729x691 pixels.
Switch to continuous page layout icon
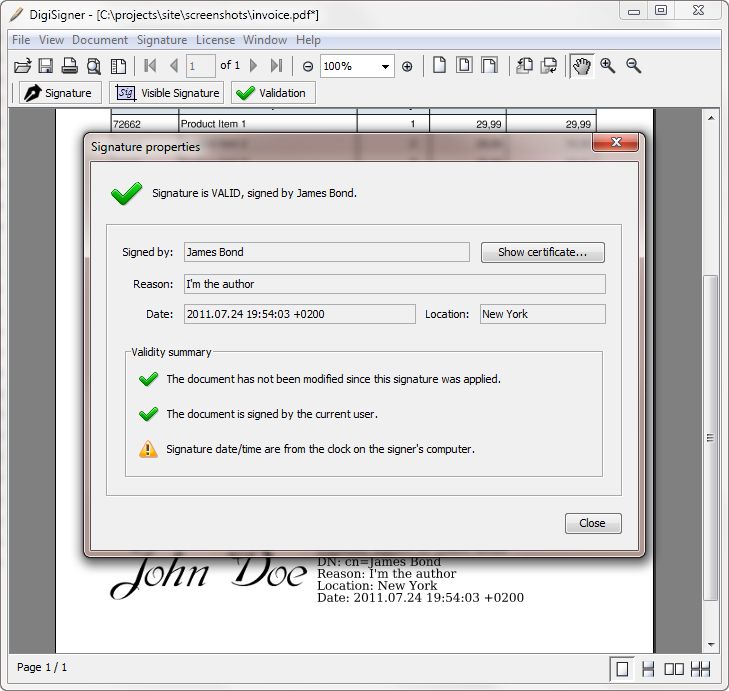[x=648, y=670]
